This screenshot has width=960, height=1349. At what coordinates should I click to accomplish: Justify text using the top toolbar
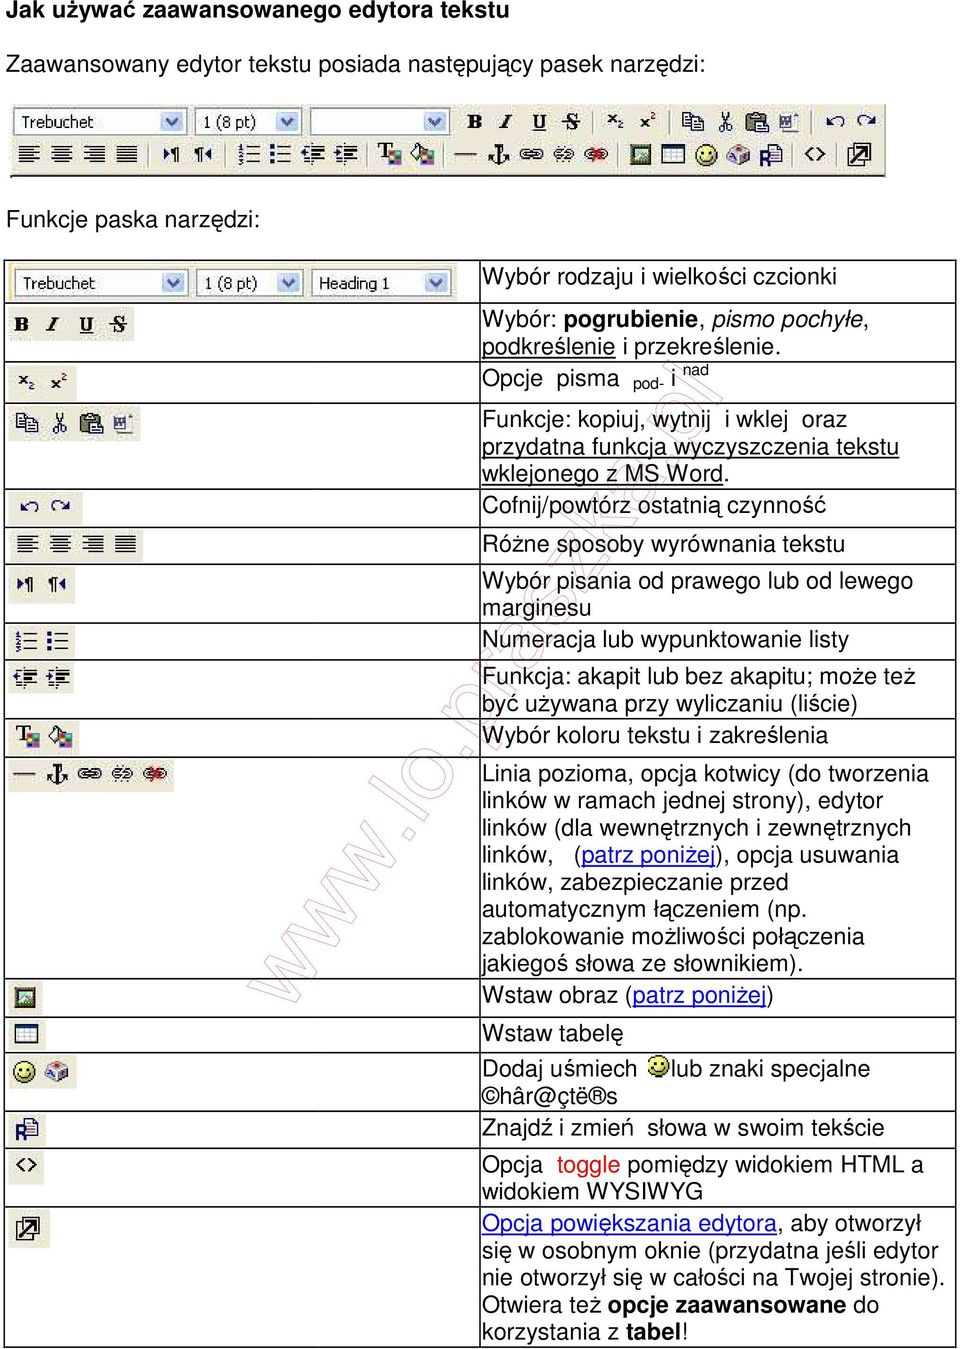point(126,154)
